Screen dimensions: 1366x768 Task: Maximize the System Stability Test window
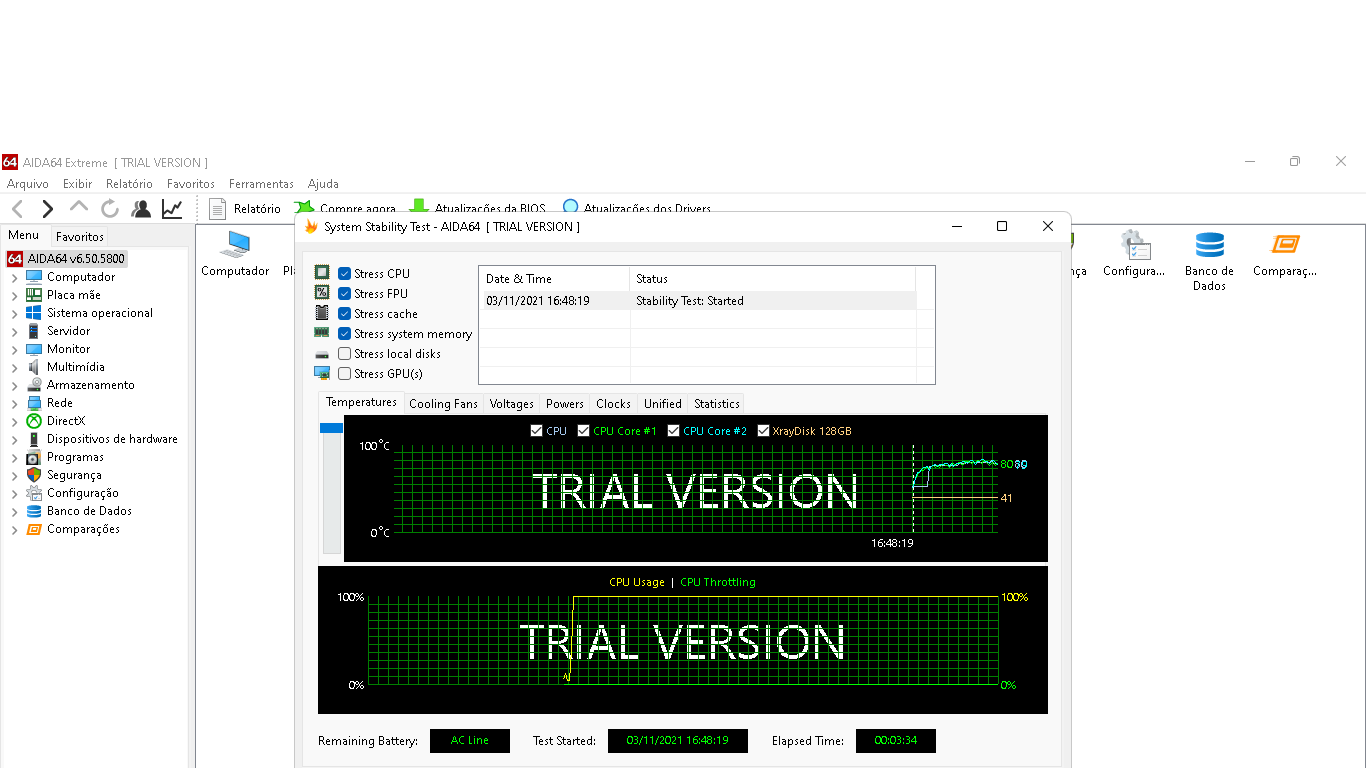tap(1002, 226)
